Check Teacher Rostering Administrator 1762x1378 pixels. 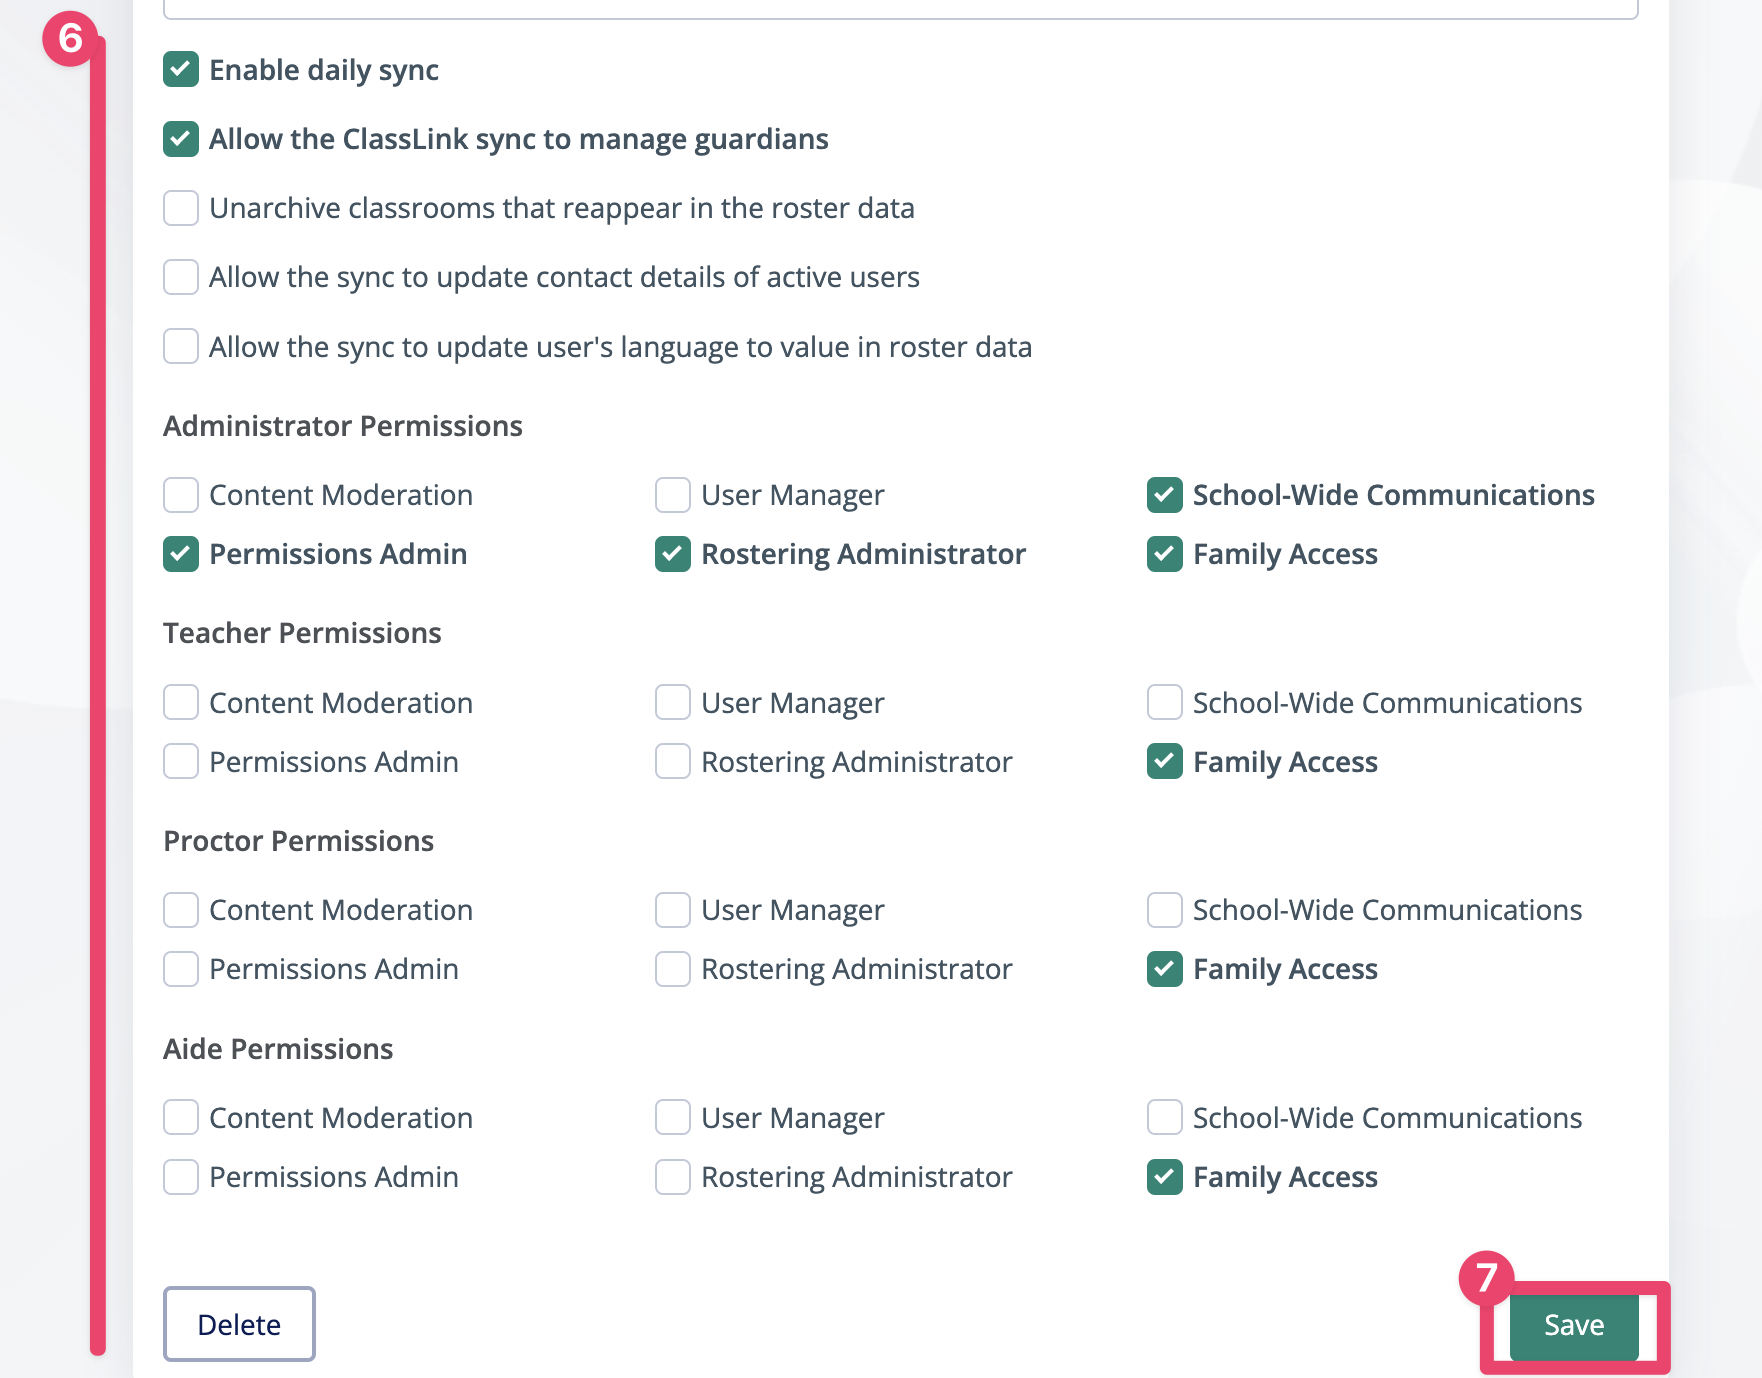(x=673, y=762)
